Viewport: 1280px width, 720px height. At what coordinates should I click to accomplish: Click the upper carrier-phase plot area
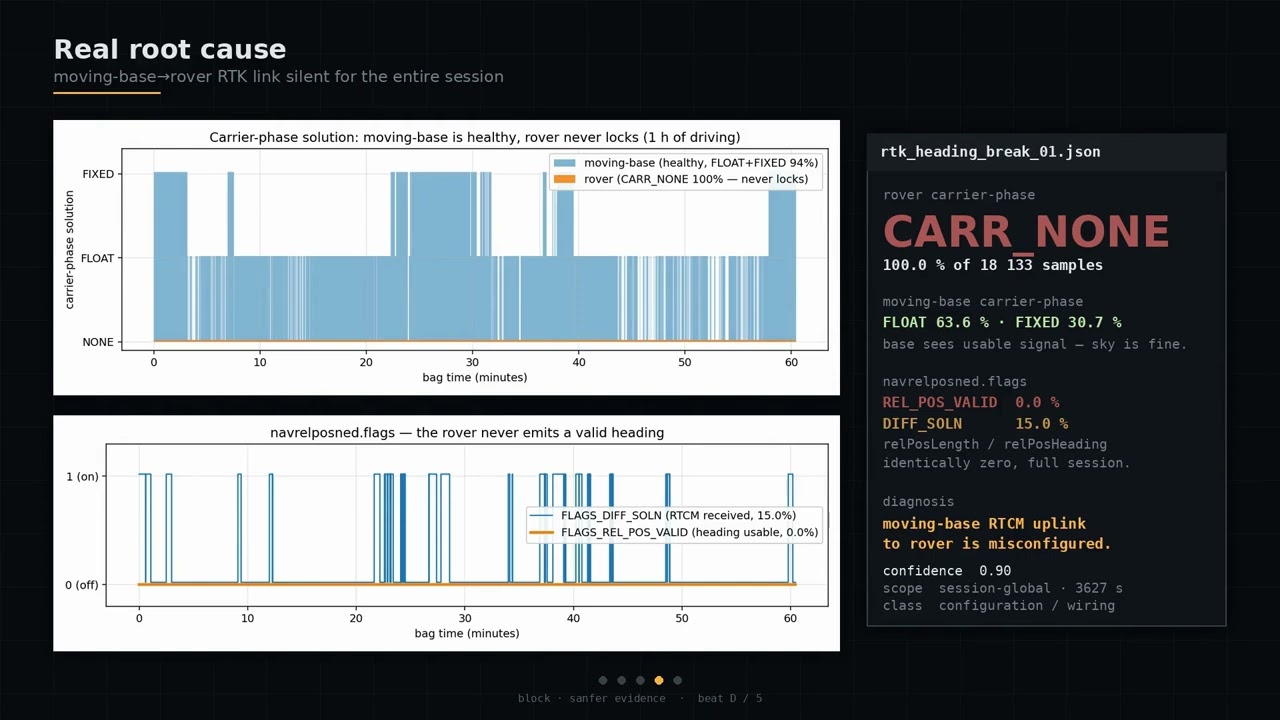(x=475, y=250)
